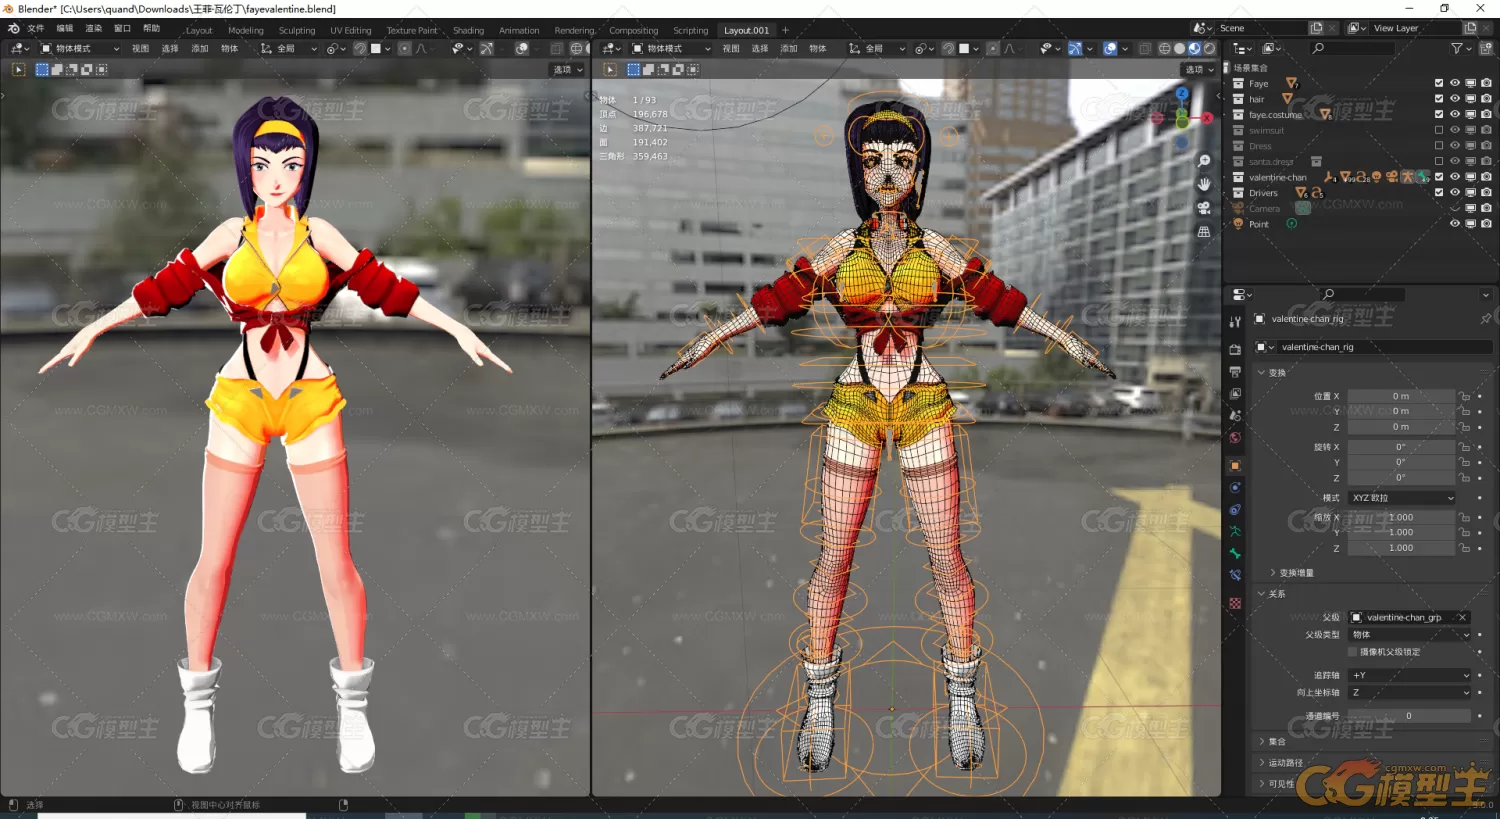Click the 位置 X value field
The image size is (1500, 819).
(1402, 396)
